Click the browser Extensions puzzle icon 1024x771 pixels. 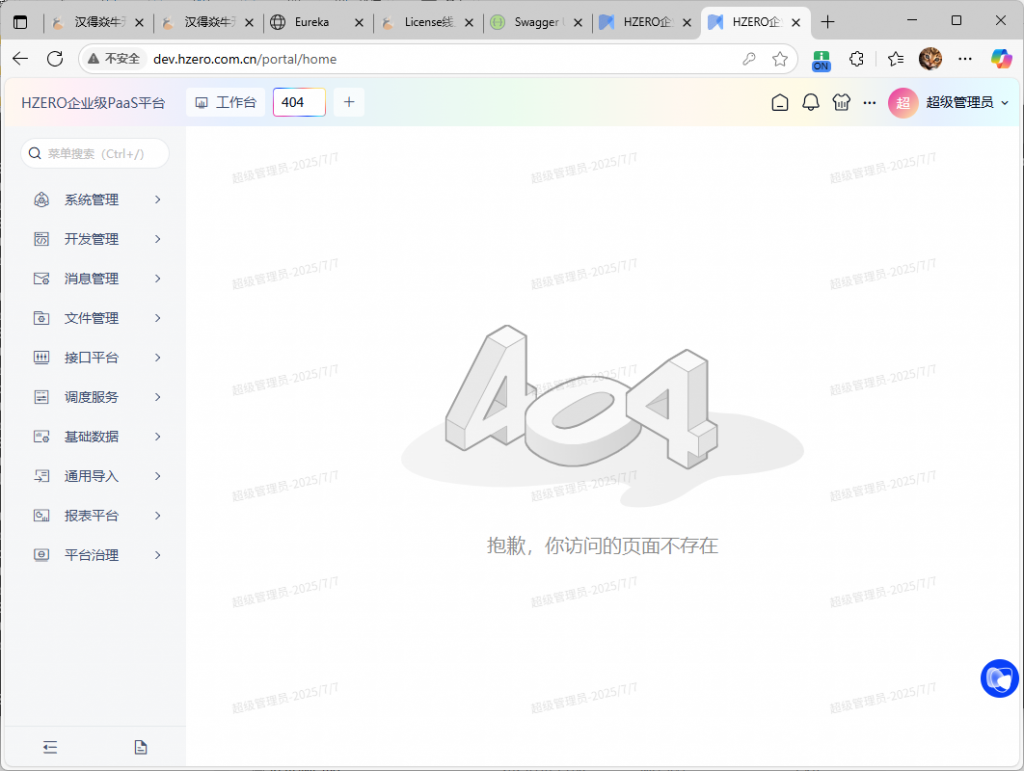(857, 59)
